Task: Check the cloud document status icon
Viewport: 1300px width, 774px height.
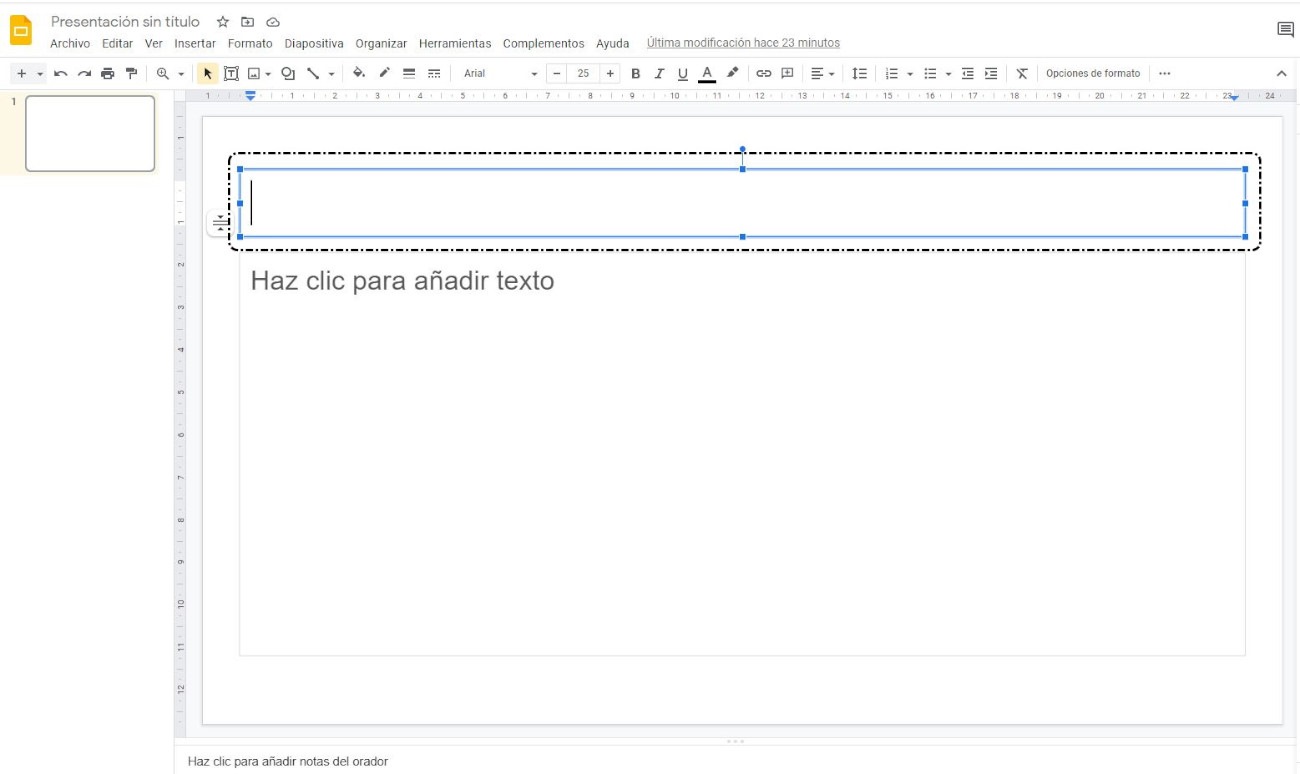Action: coord(273,22)
